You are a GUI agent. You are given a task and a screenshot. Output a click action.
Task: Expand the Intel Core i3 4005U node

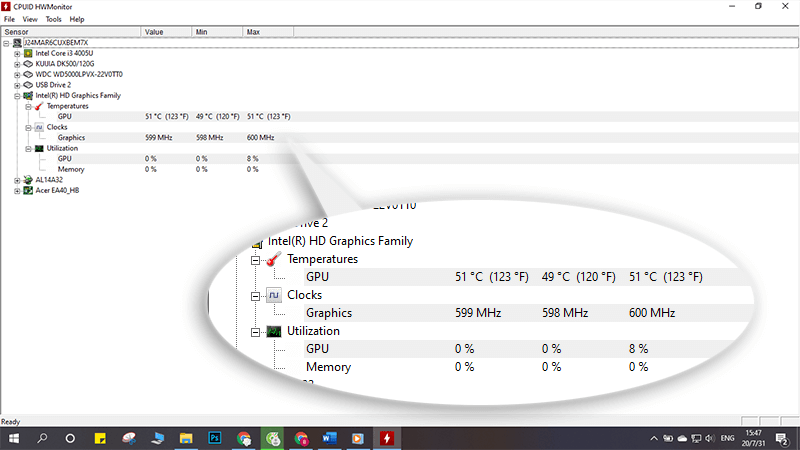pos(17,54)
